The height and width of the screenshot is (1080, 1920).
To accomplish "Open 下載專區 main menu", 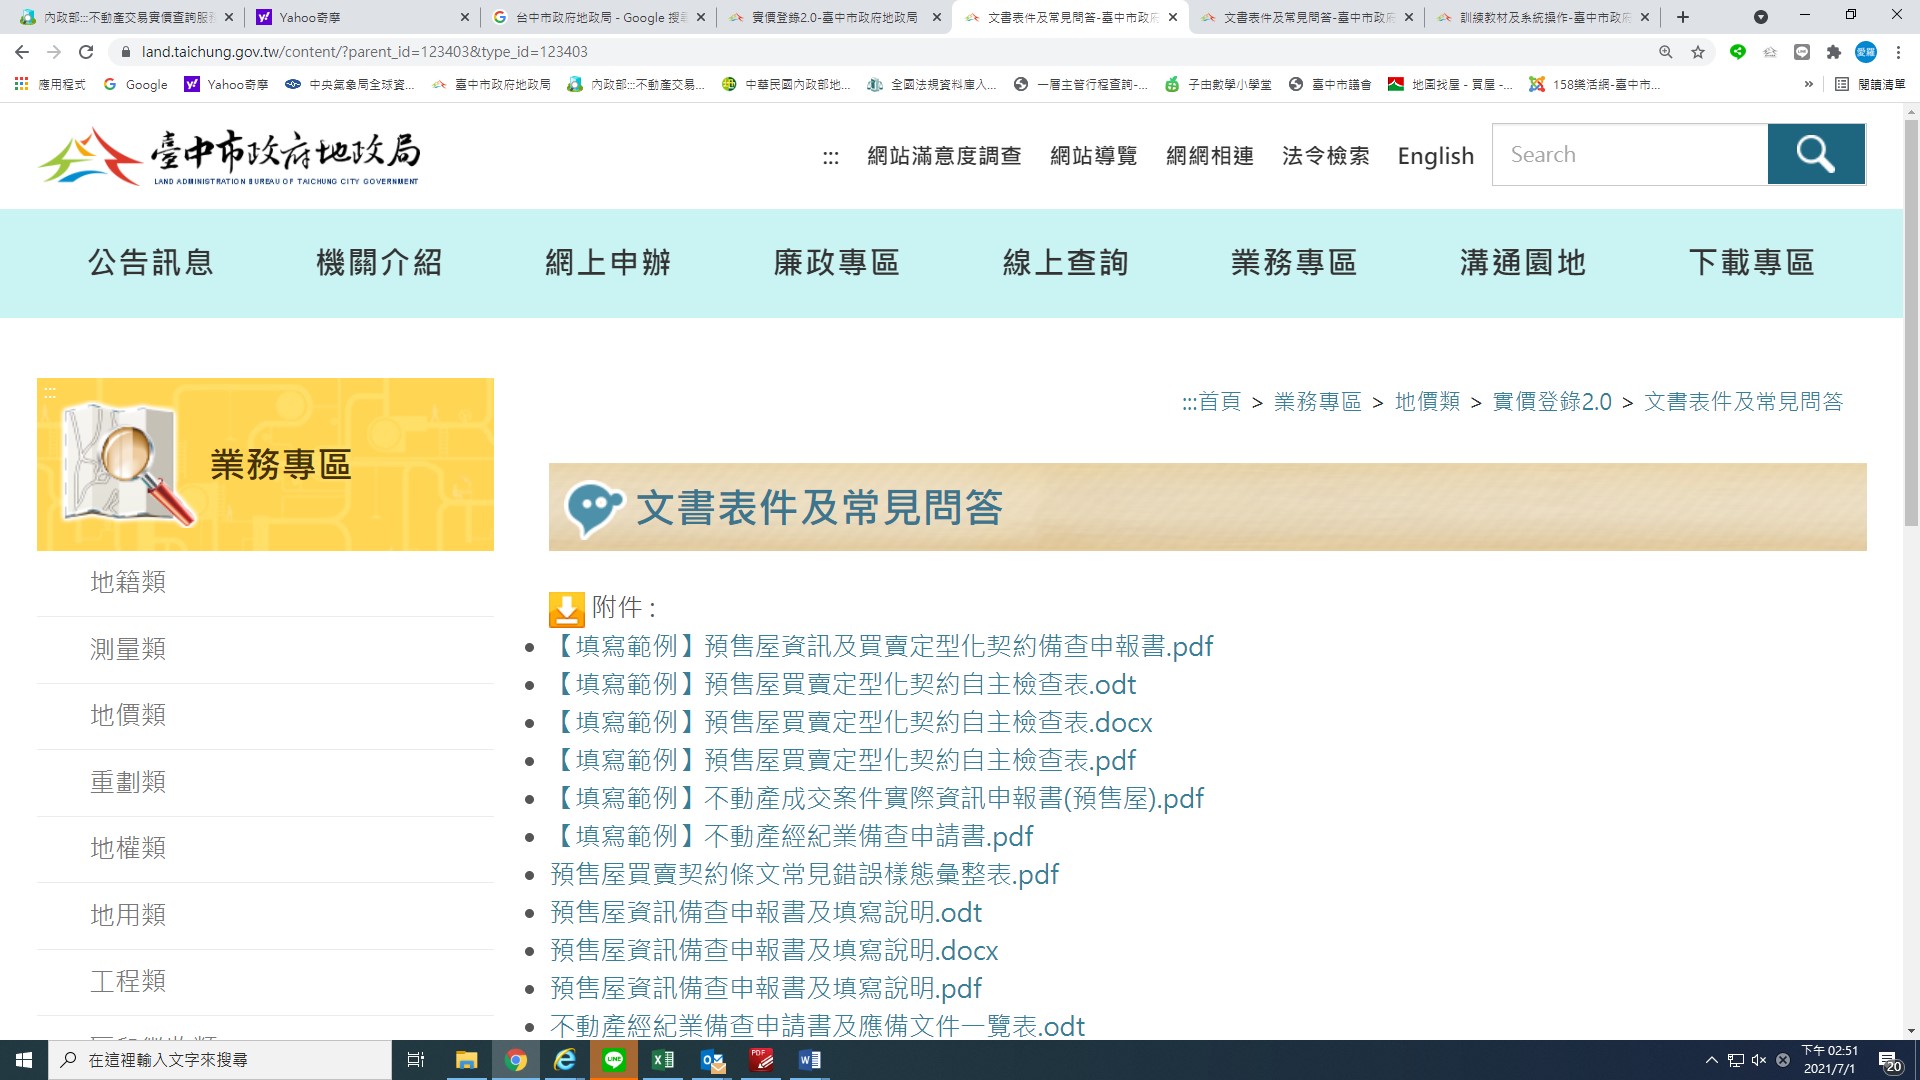I will point(1752,263).
